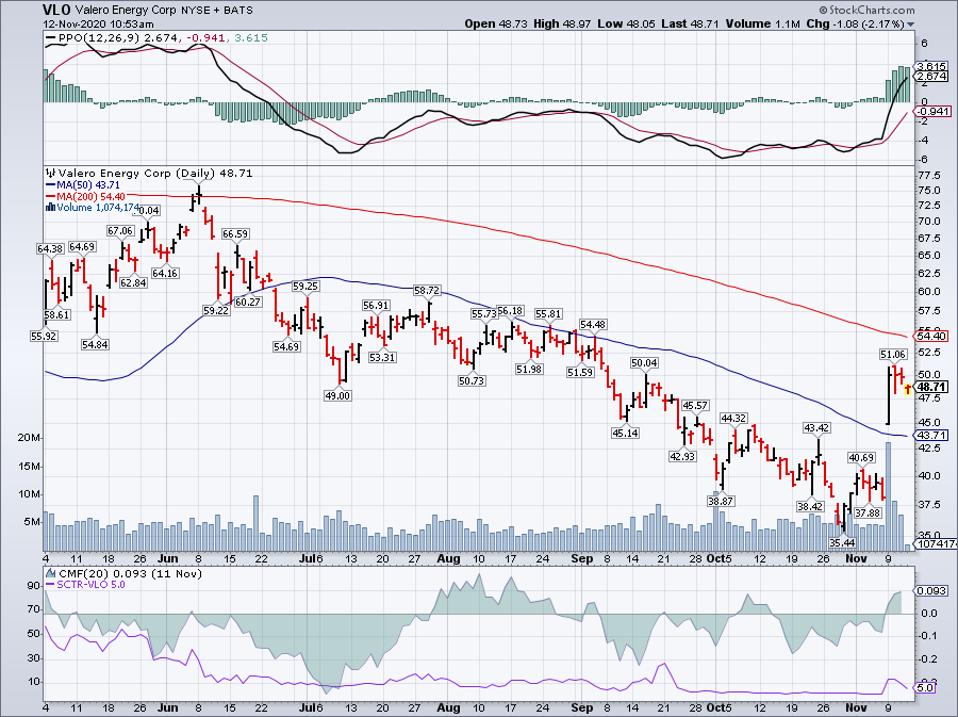Click the 3.615 PPO histogram value flag
The height and width of the screenshot is (717, 958).
coord(931,67)
